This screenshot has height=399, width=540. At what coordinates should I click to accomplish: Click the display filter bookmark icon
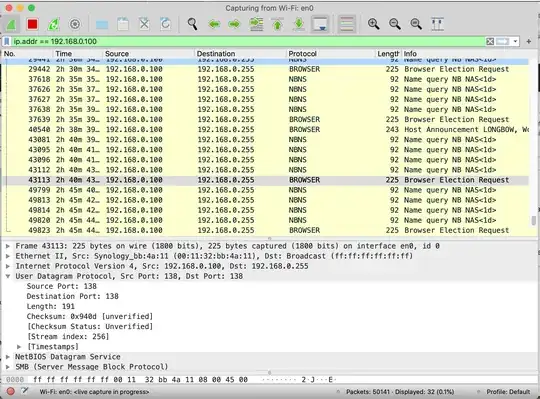(x=7, y=42)
